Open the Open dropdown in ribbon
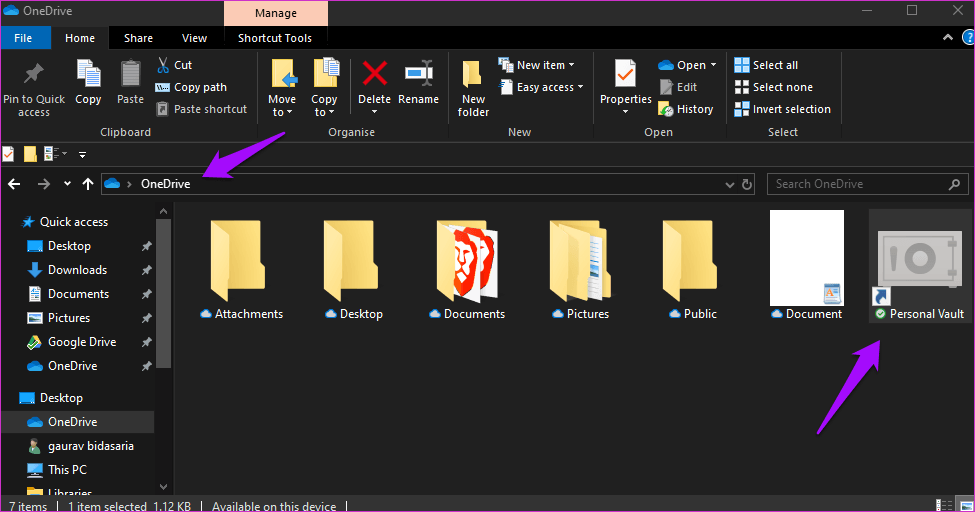Screen dimensions: 975x512 687,65
